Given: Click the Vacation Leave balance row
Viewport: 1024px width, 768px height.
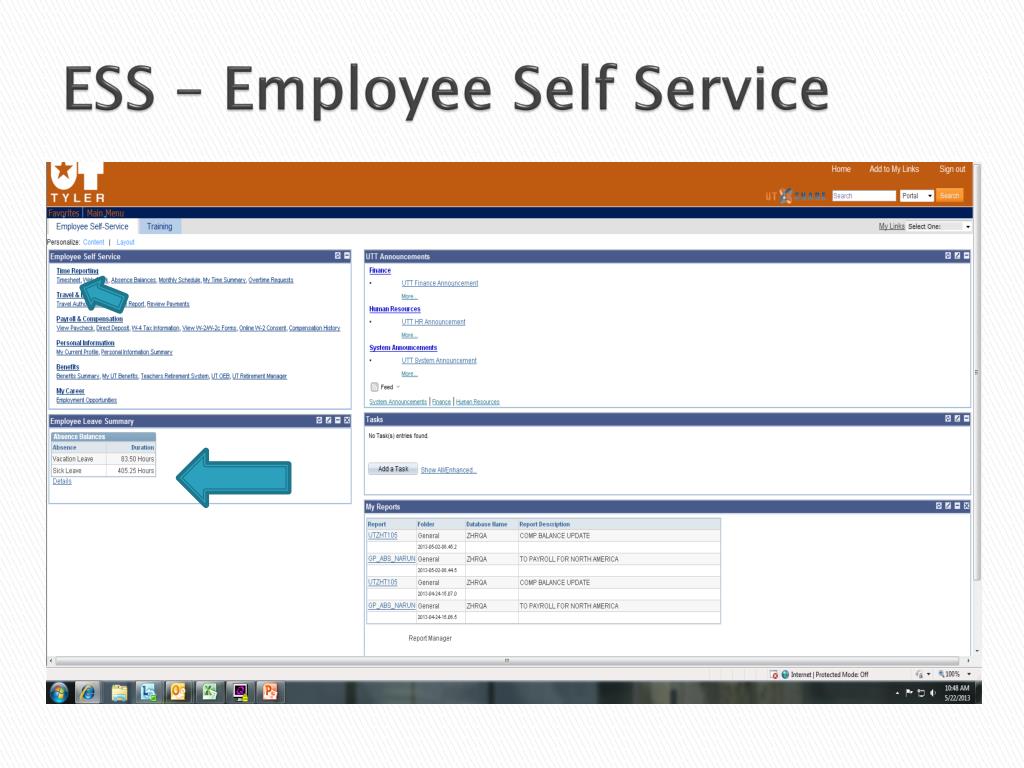Looking at the screenshot, I should (103, 459).
